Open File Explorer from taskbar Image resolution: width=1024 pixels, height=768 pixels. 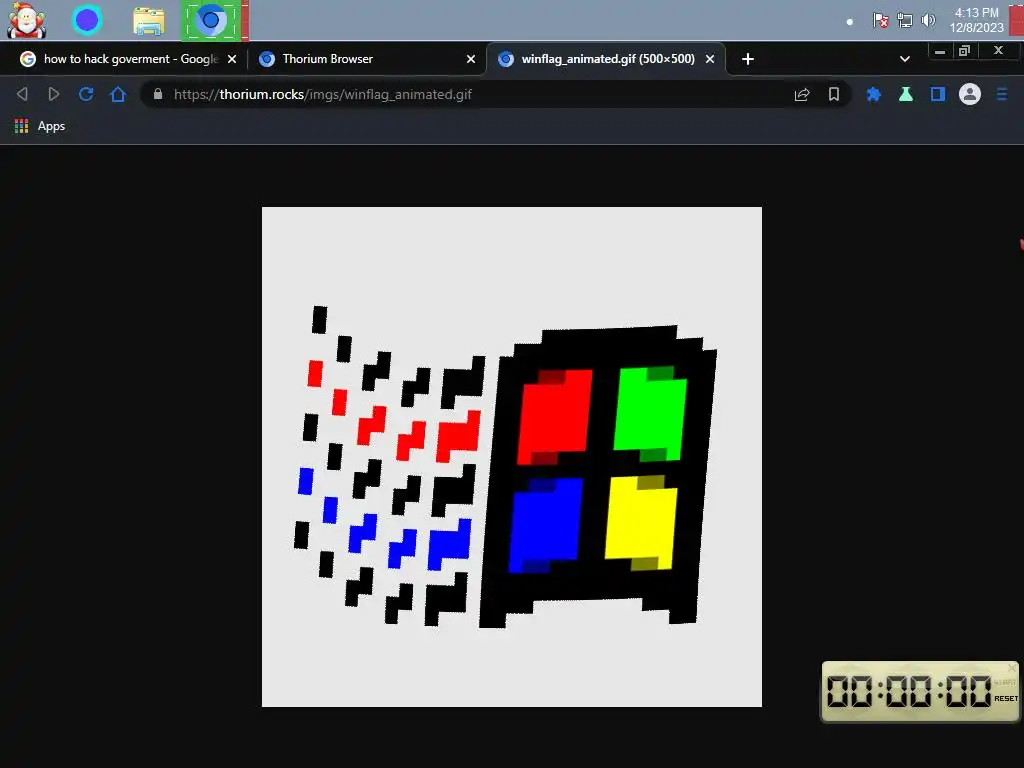(x=149, y=21)
